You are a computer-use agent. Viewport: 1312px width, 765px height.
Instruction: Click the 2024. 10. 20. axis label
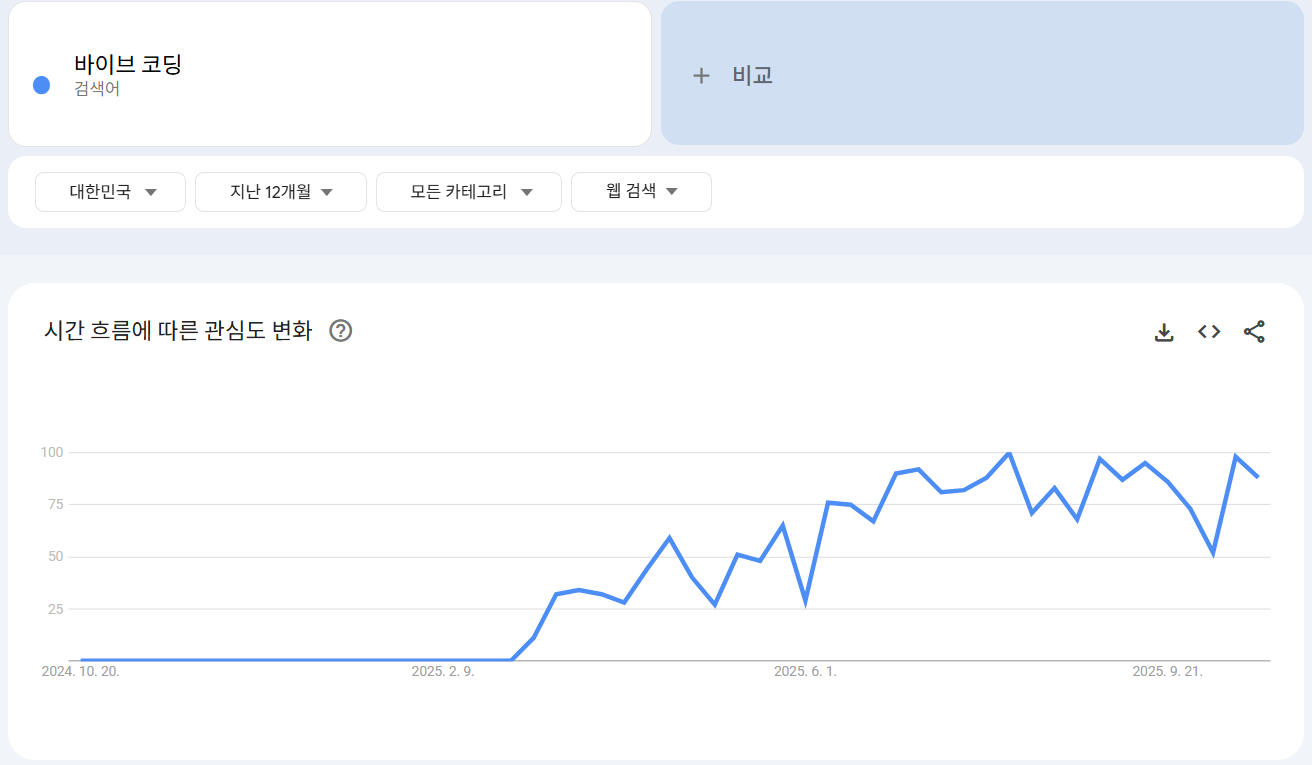(x=80, y=672)
